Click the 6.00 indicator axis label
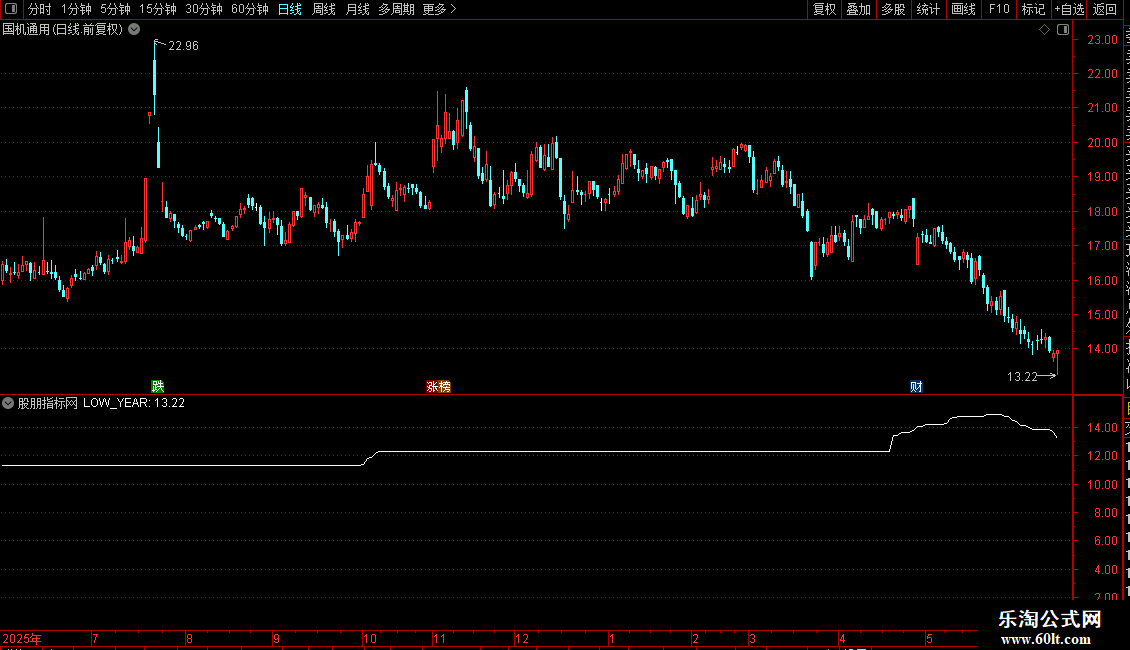Viewport: 1130px width, 650px height. 1105,540
